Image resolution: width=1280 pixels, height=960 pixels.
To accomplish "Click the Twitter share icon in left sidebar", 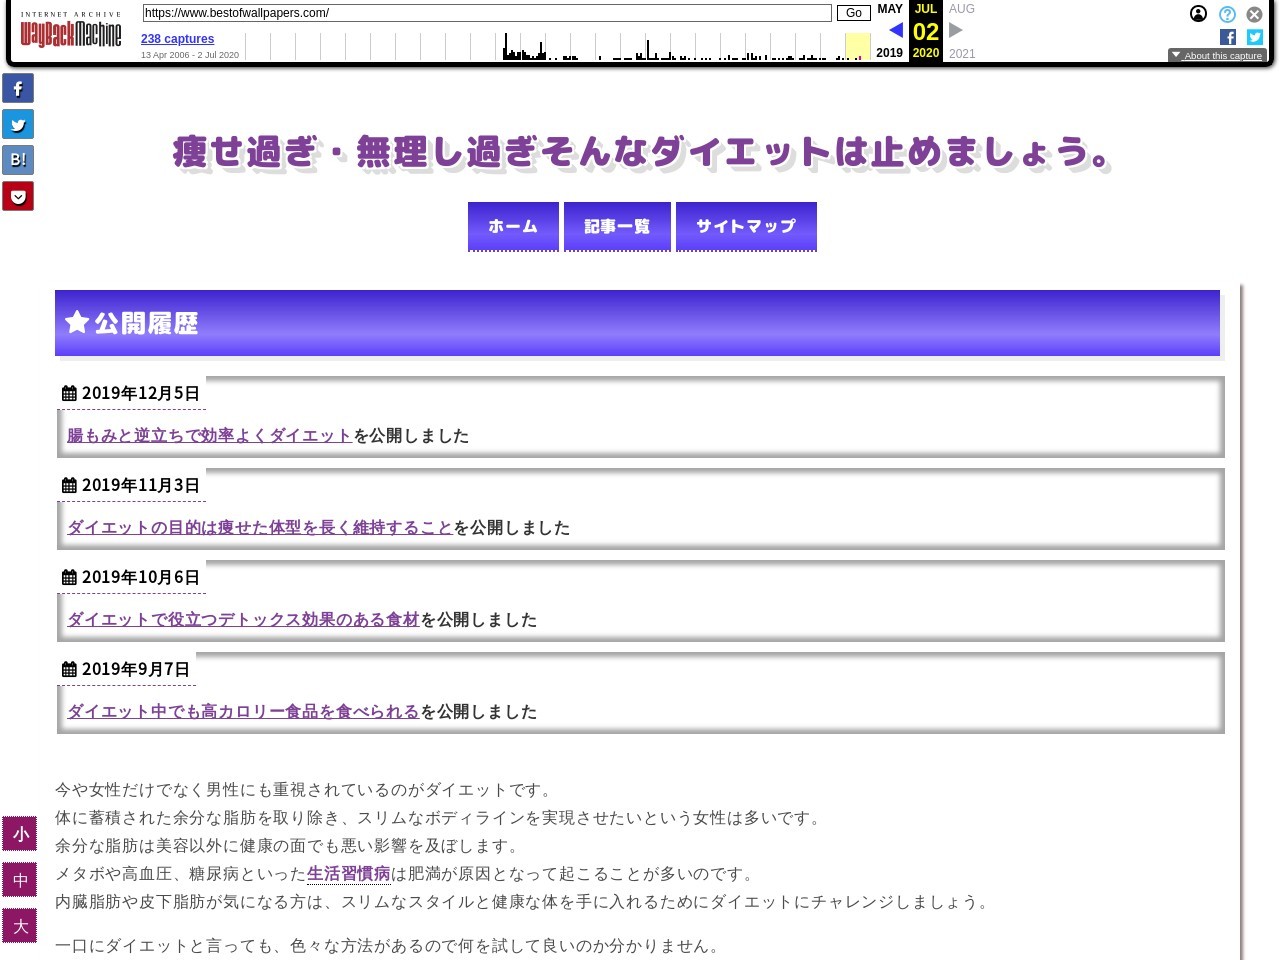I will point(18,124).
